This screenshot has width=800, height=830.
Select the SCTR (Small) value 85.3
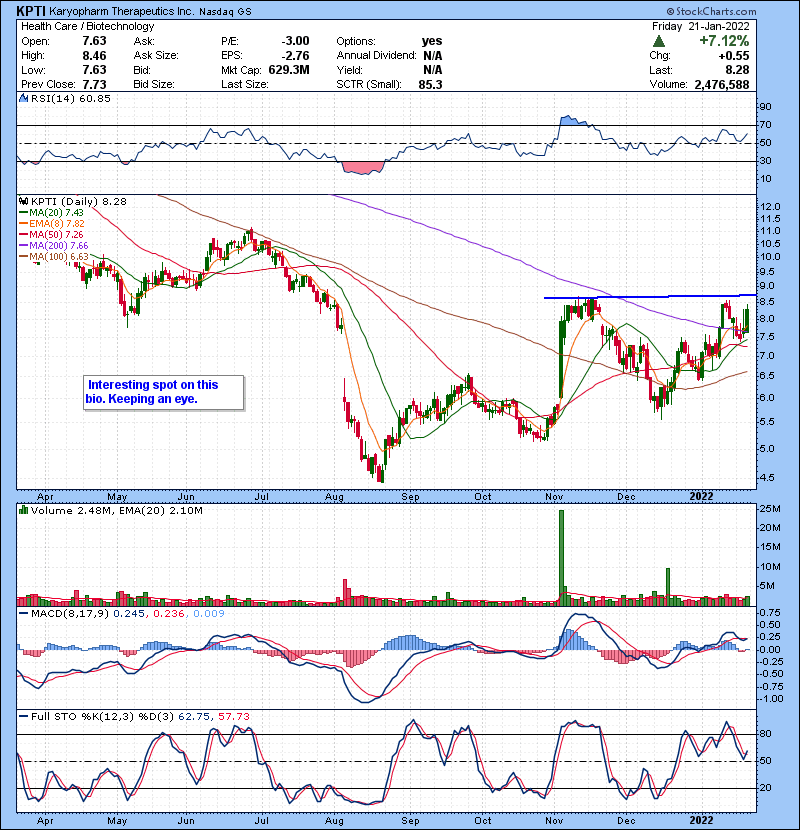coord(430,85)
